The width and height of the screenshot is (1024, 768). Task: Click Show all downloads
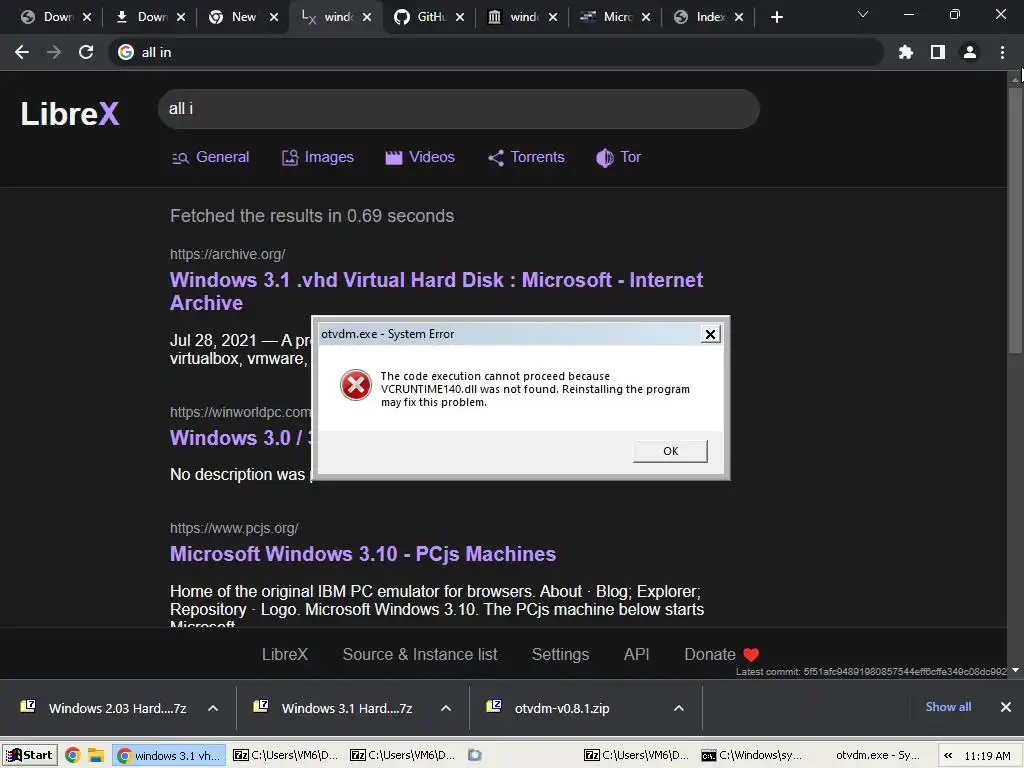948,707
